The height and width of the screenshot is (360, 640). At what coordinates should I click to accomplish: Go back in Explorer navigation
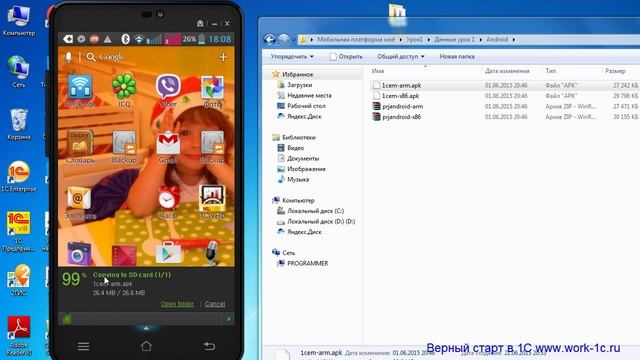269,40
